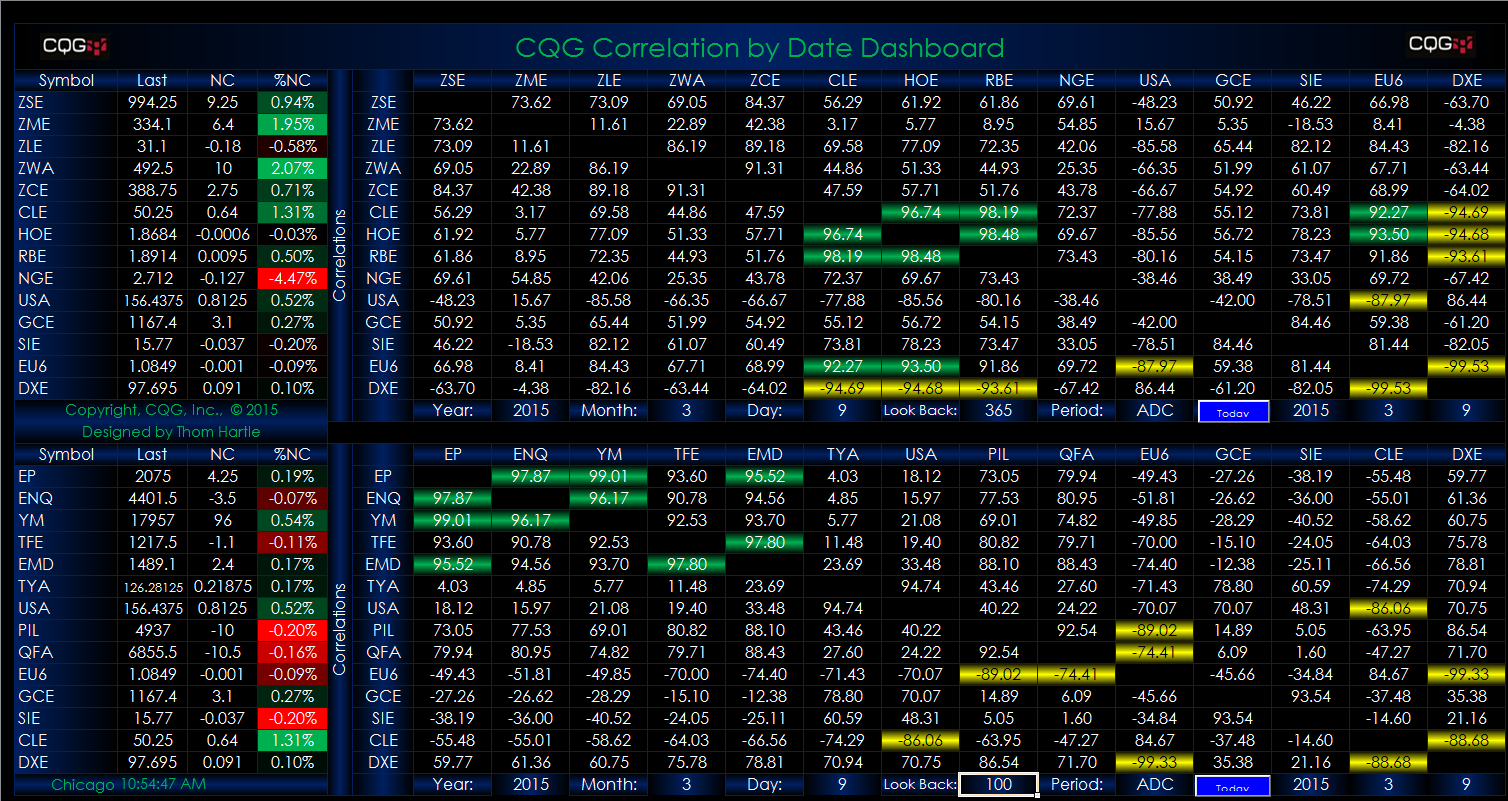Click the QFA column header in lower matrix
Viewport: 1508px width, 801px height.
pos(1076,454)
